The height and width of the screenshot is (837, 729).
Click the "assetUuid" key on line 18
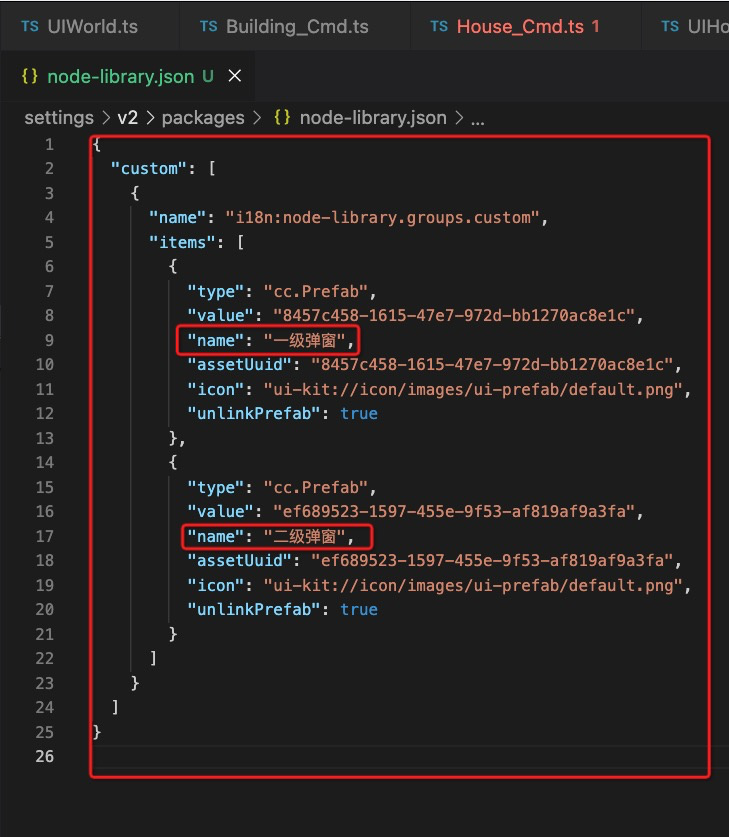(239, 560)
